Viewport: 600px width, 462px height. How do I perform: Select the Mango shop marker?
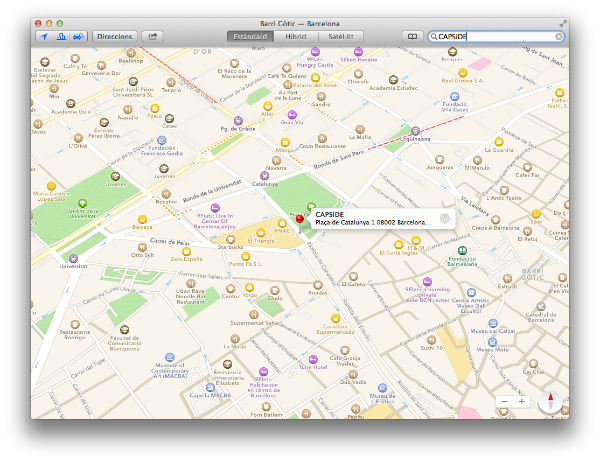(x=285, y=142)
